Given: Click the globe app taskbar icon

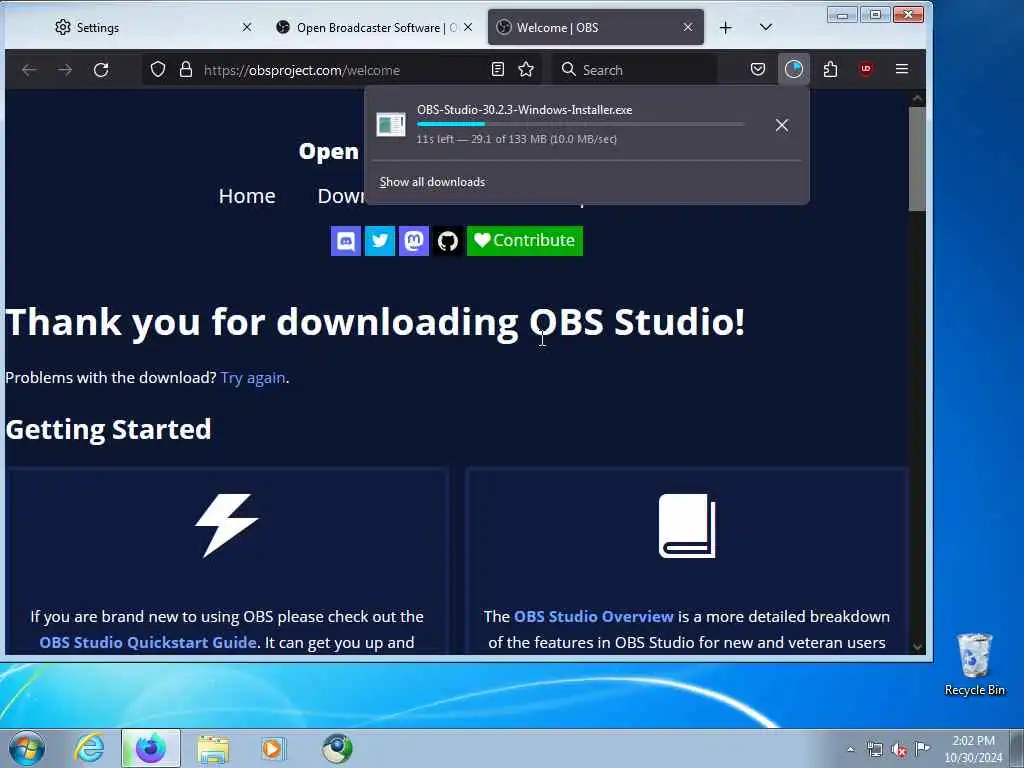Looking at the screenshot, I should click(x=337, y=748).
